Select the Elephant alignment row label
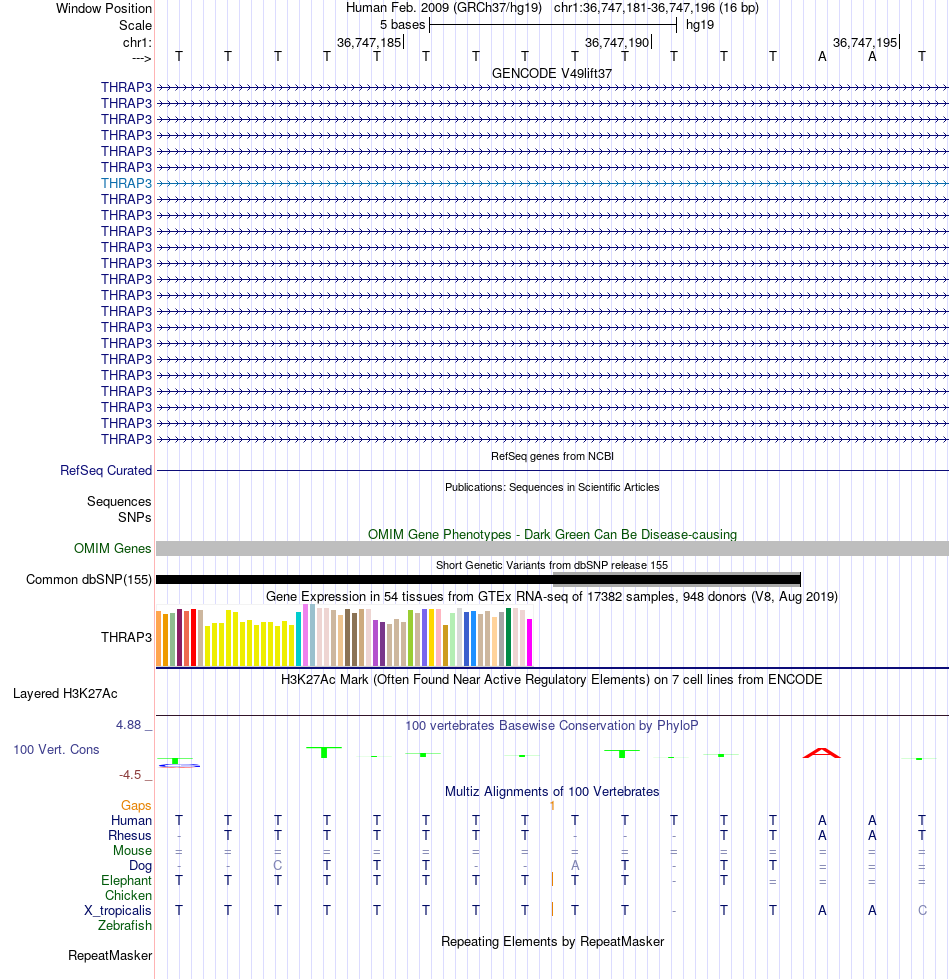The width and height of the screenshot is (950, 979). (126, 880)
